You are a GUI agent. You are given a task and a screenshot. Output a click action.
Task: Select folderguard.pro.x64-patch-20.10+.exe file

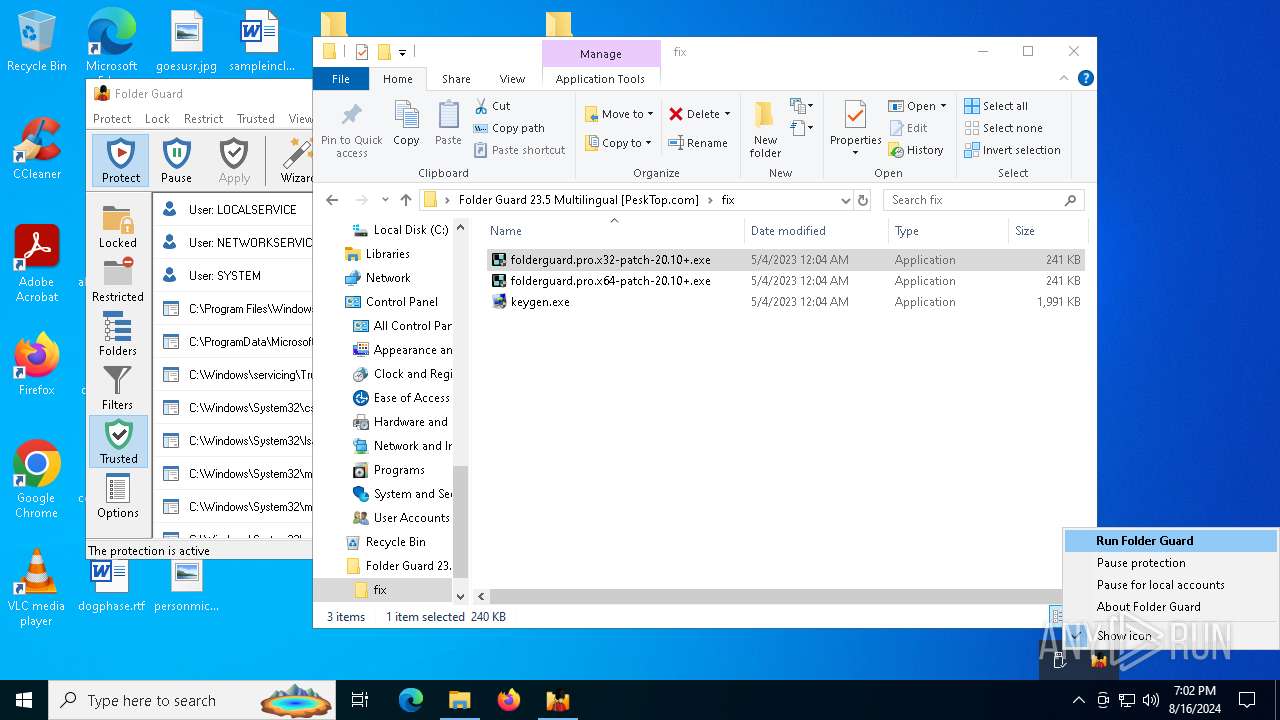[785, 281]
